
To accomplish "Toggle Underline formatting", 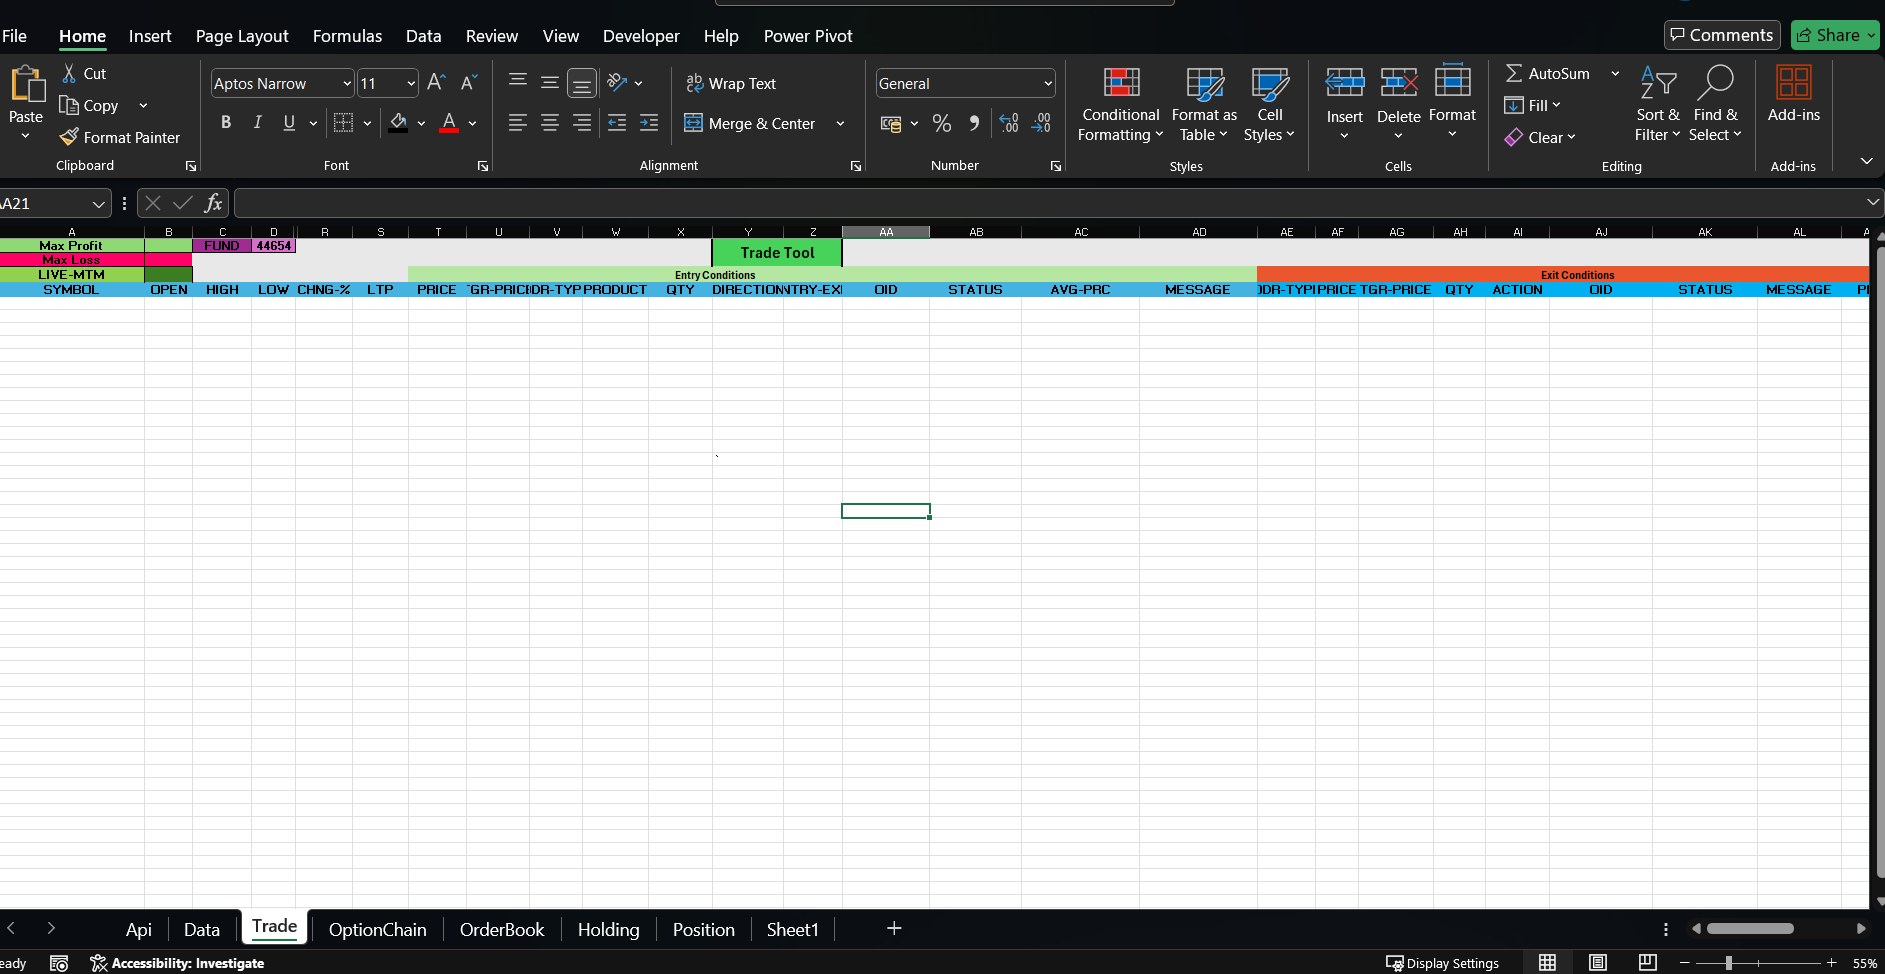I will point(289,122).
